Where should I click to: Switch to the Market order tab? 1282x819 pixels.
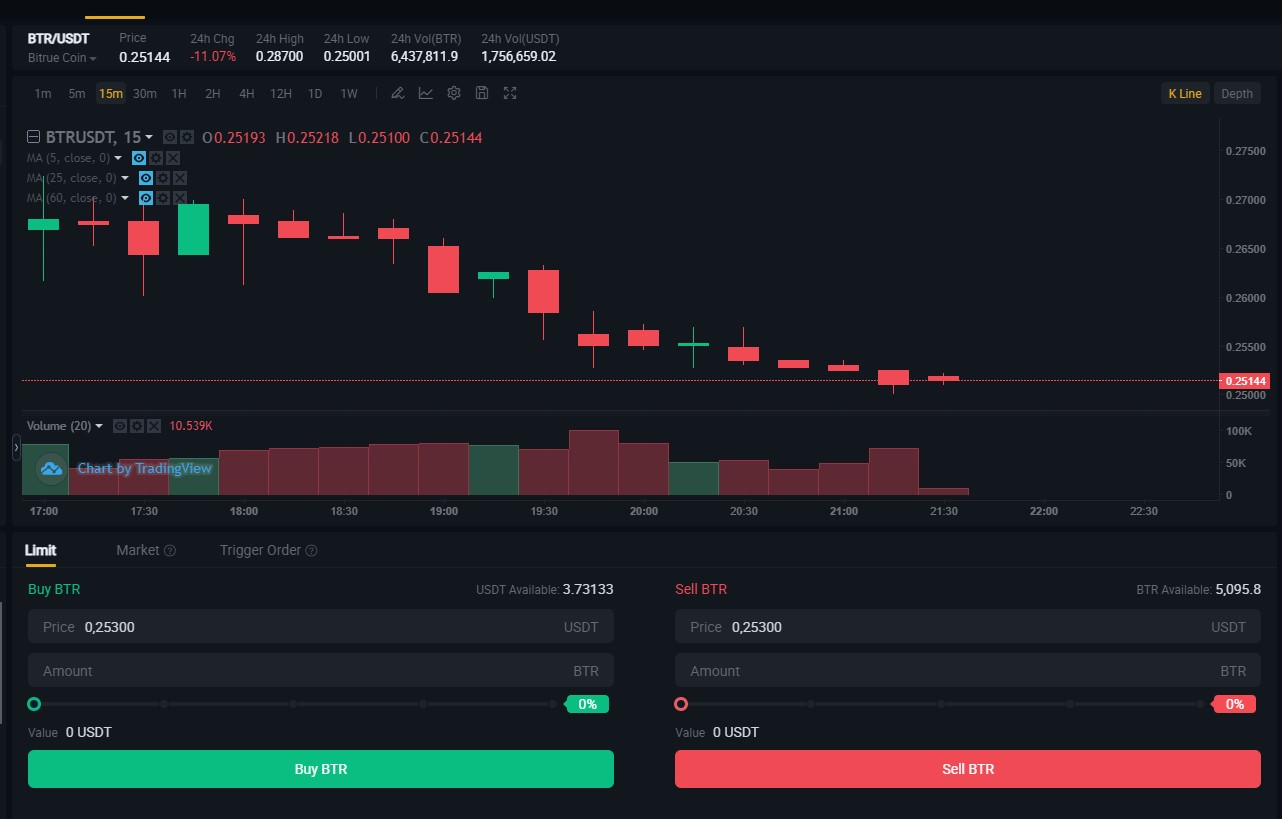(138, 550)
